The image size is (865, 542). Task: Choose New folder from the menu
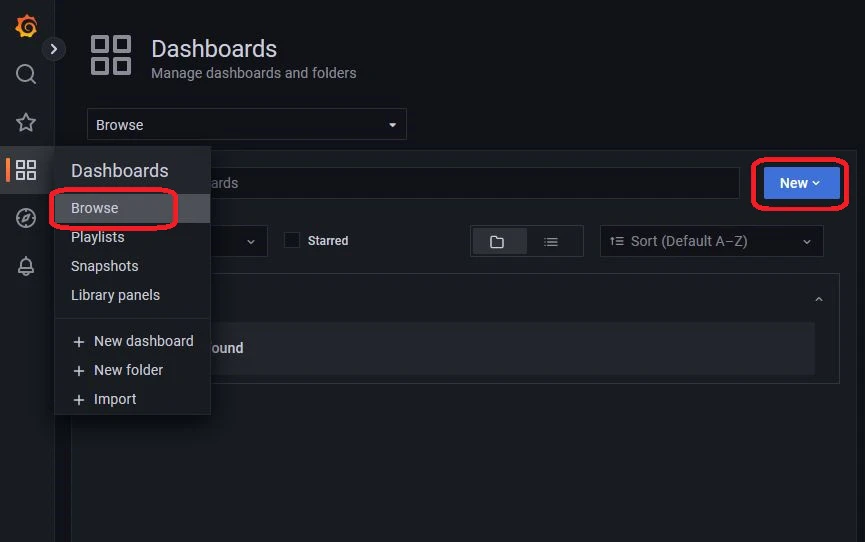point(132,370)
